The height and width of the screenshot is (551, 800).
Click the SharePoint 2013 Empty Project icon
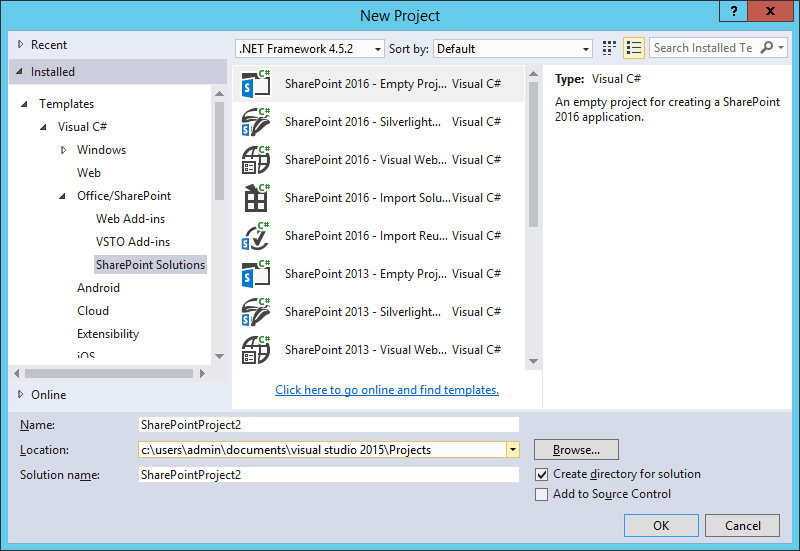pos(256,274)
